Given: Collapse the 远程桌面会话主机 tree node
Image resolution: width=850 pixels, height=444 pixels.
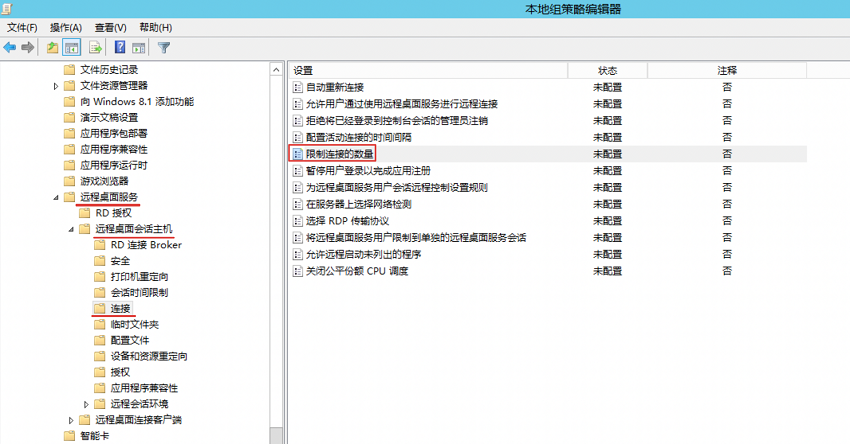Looking at the screenshot, I should 70,229.
